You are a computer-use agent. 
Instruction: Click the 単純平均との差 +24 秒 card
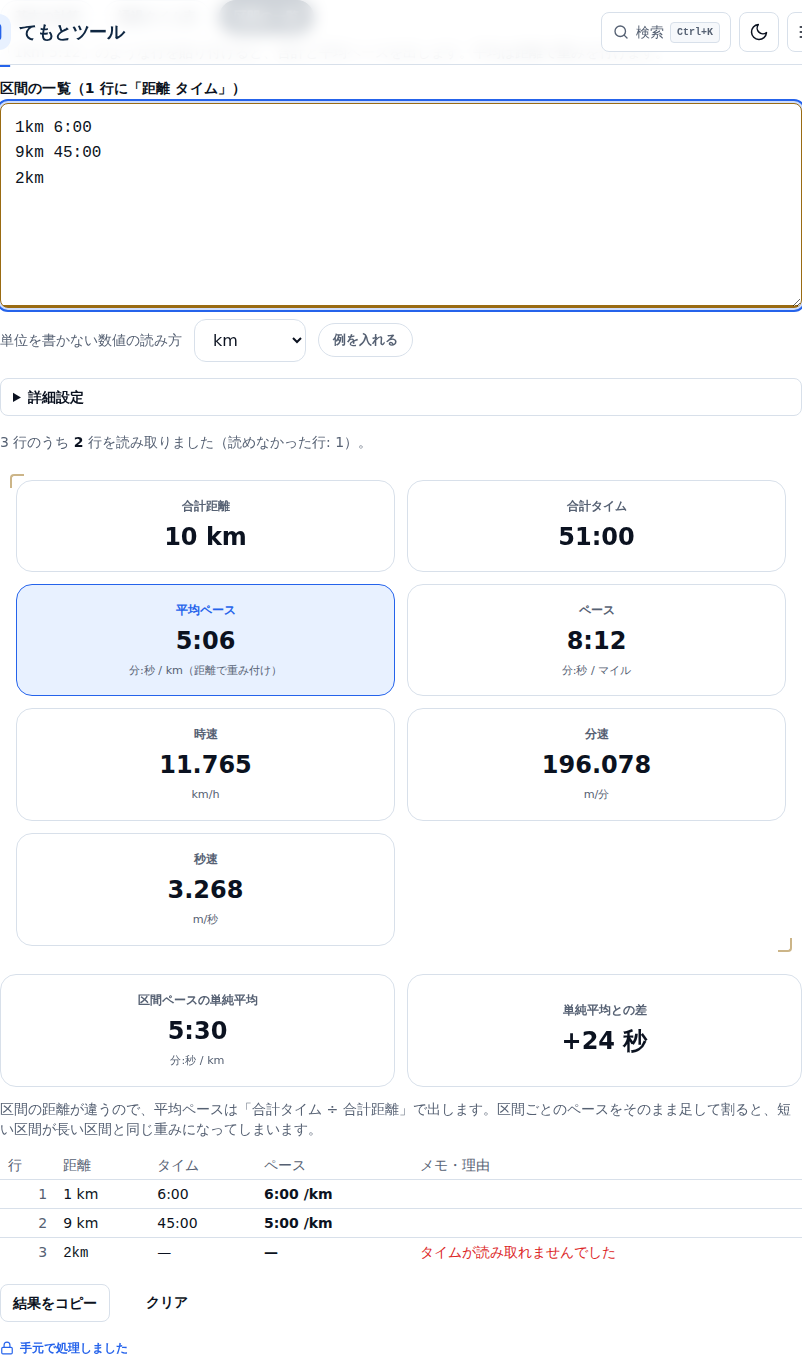pyautogui.click(x=604, y=1030)
